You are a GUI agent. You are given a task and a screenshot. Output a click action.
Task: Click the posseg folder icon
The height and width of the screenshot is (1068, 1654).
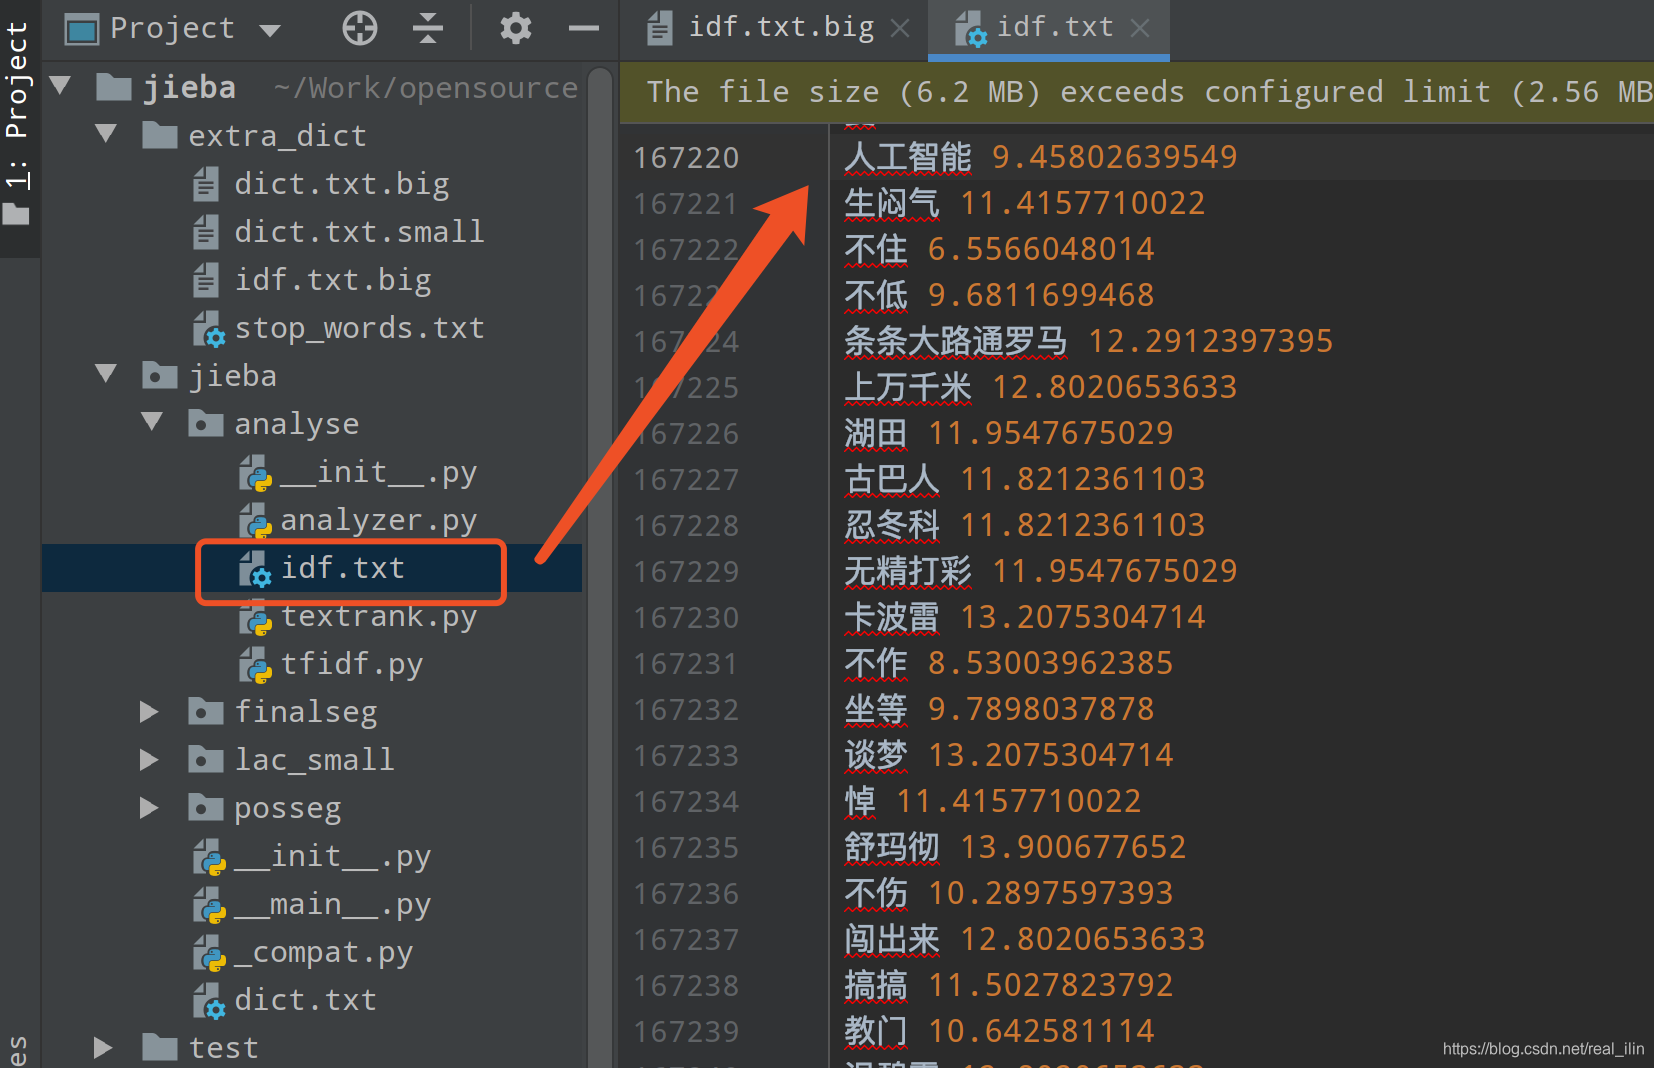[x=206, y=807]
